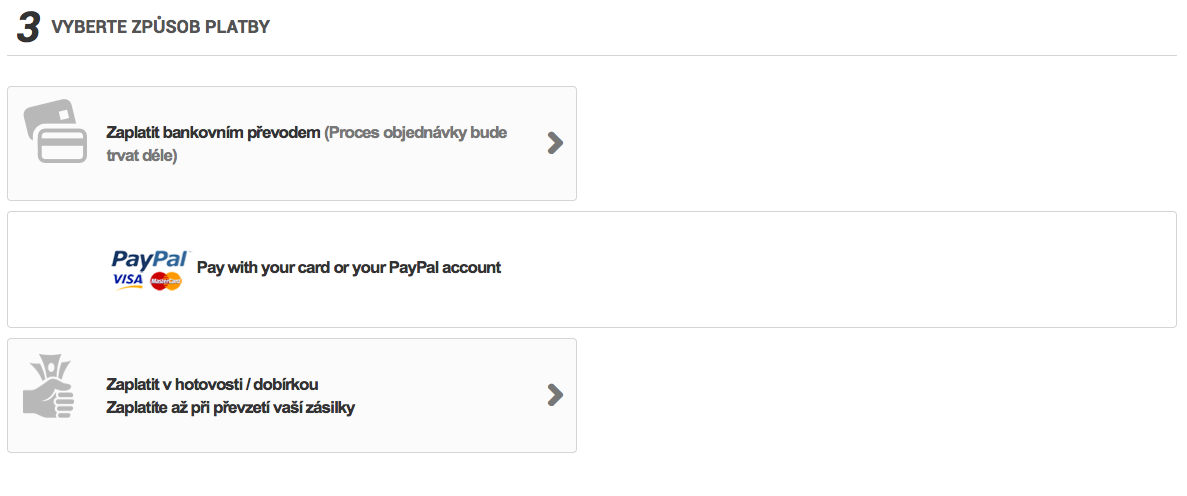The height and width of the screenshot is (496, 1187).
Task: Click the MasterCard circles logo
Action: point(166,282)
